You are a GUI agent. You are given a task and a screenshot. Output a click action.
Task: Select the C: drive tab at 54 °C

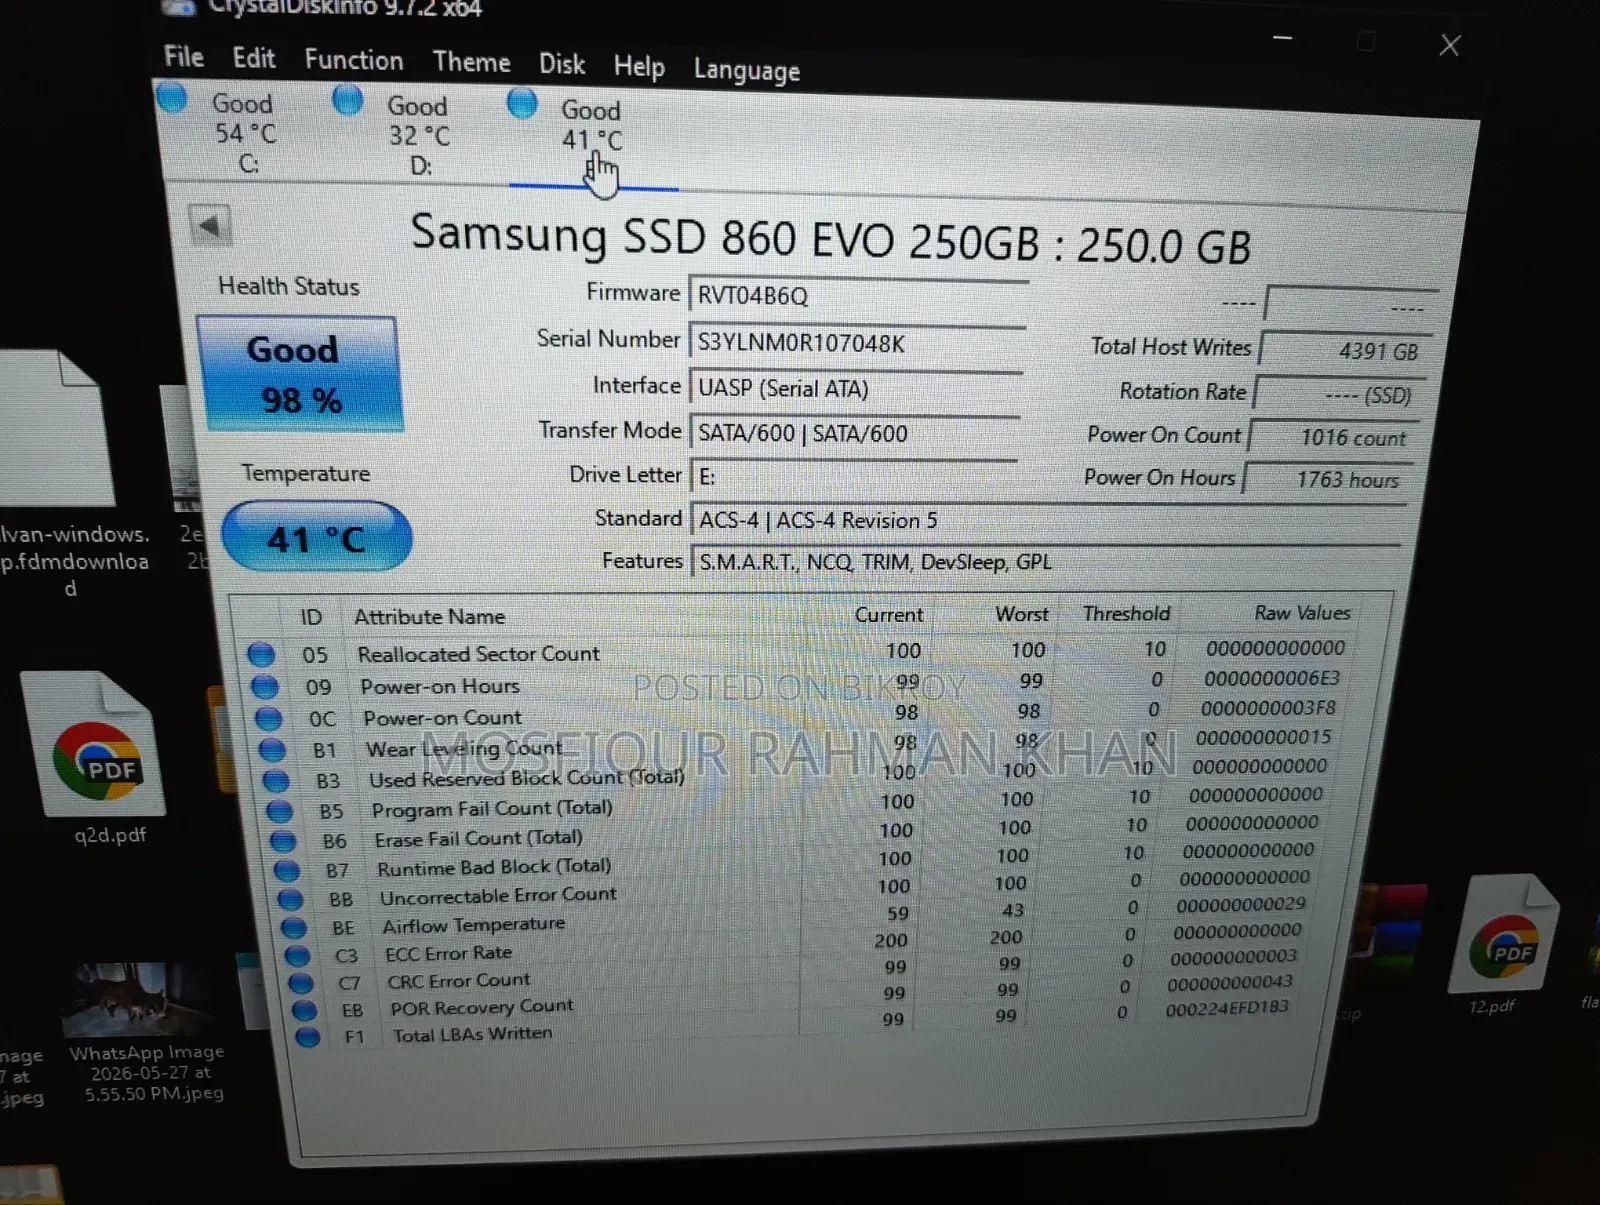[x=244, y=132]
